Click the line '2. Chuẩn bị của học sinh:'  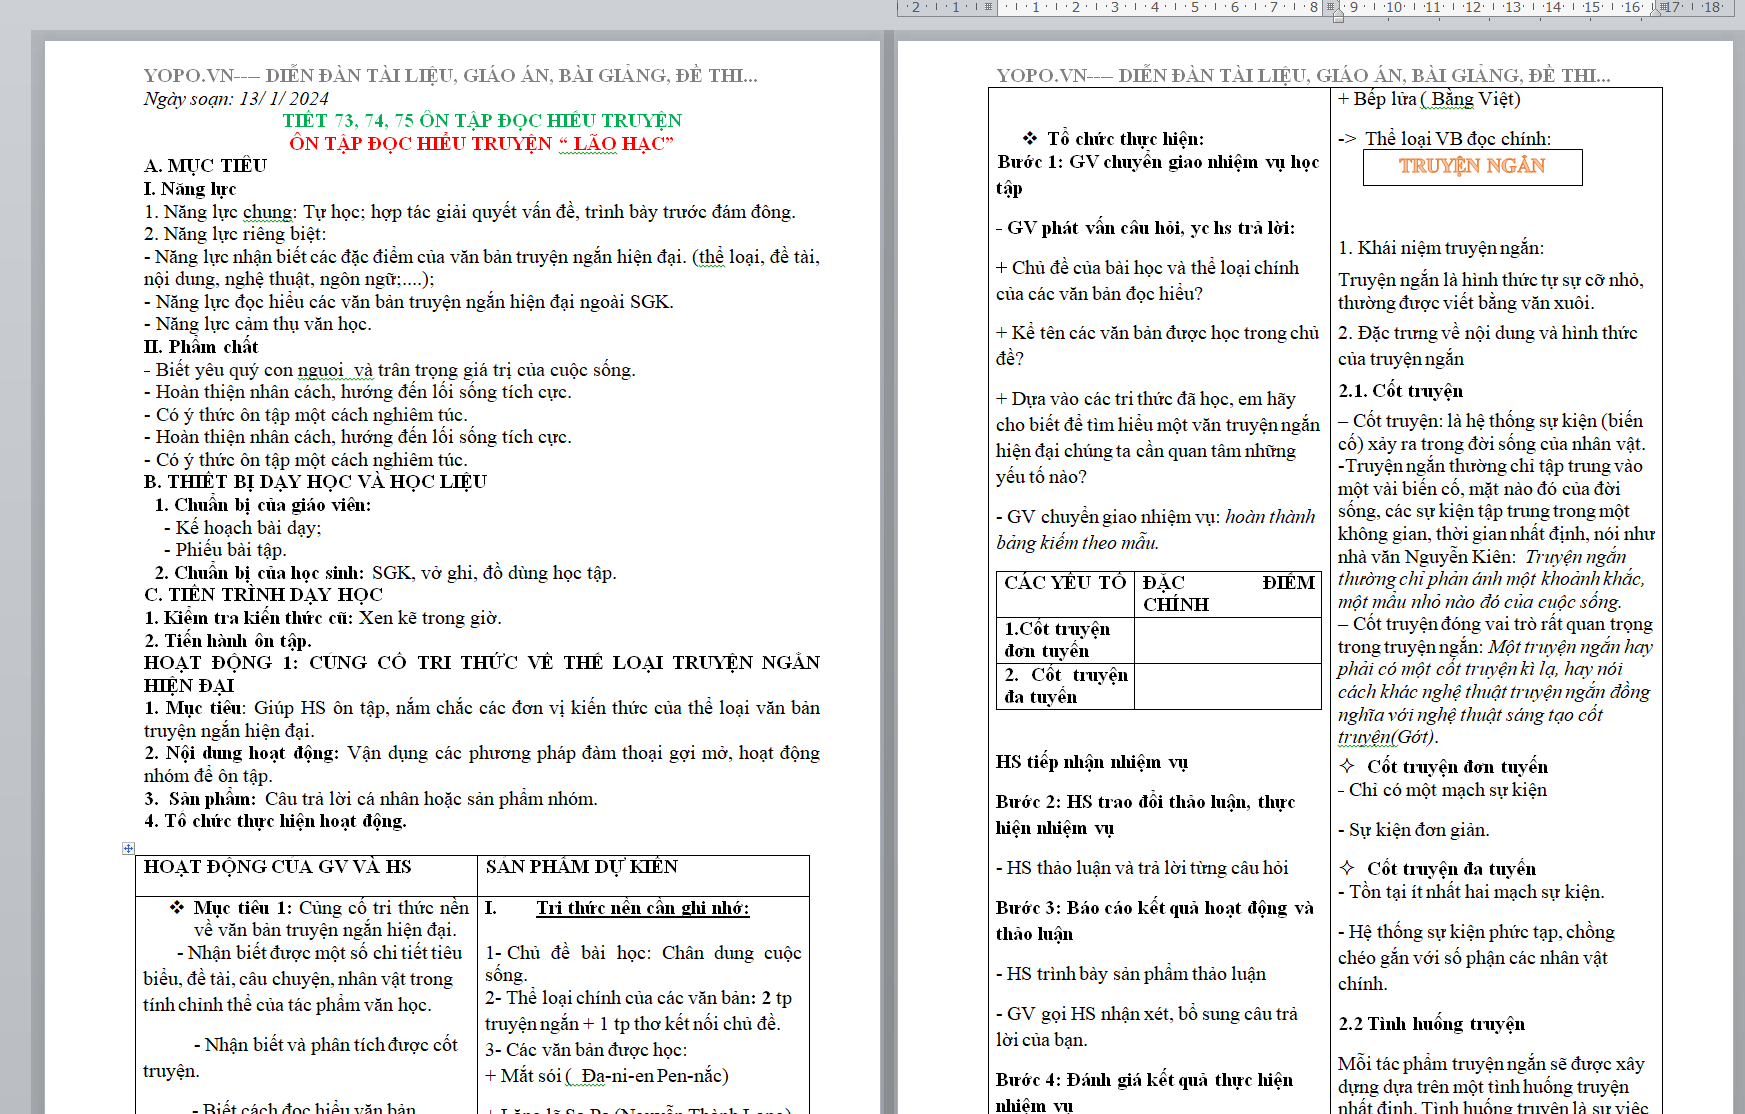pyautogui.click(x=385, y=573)
